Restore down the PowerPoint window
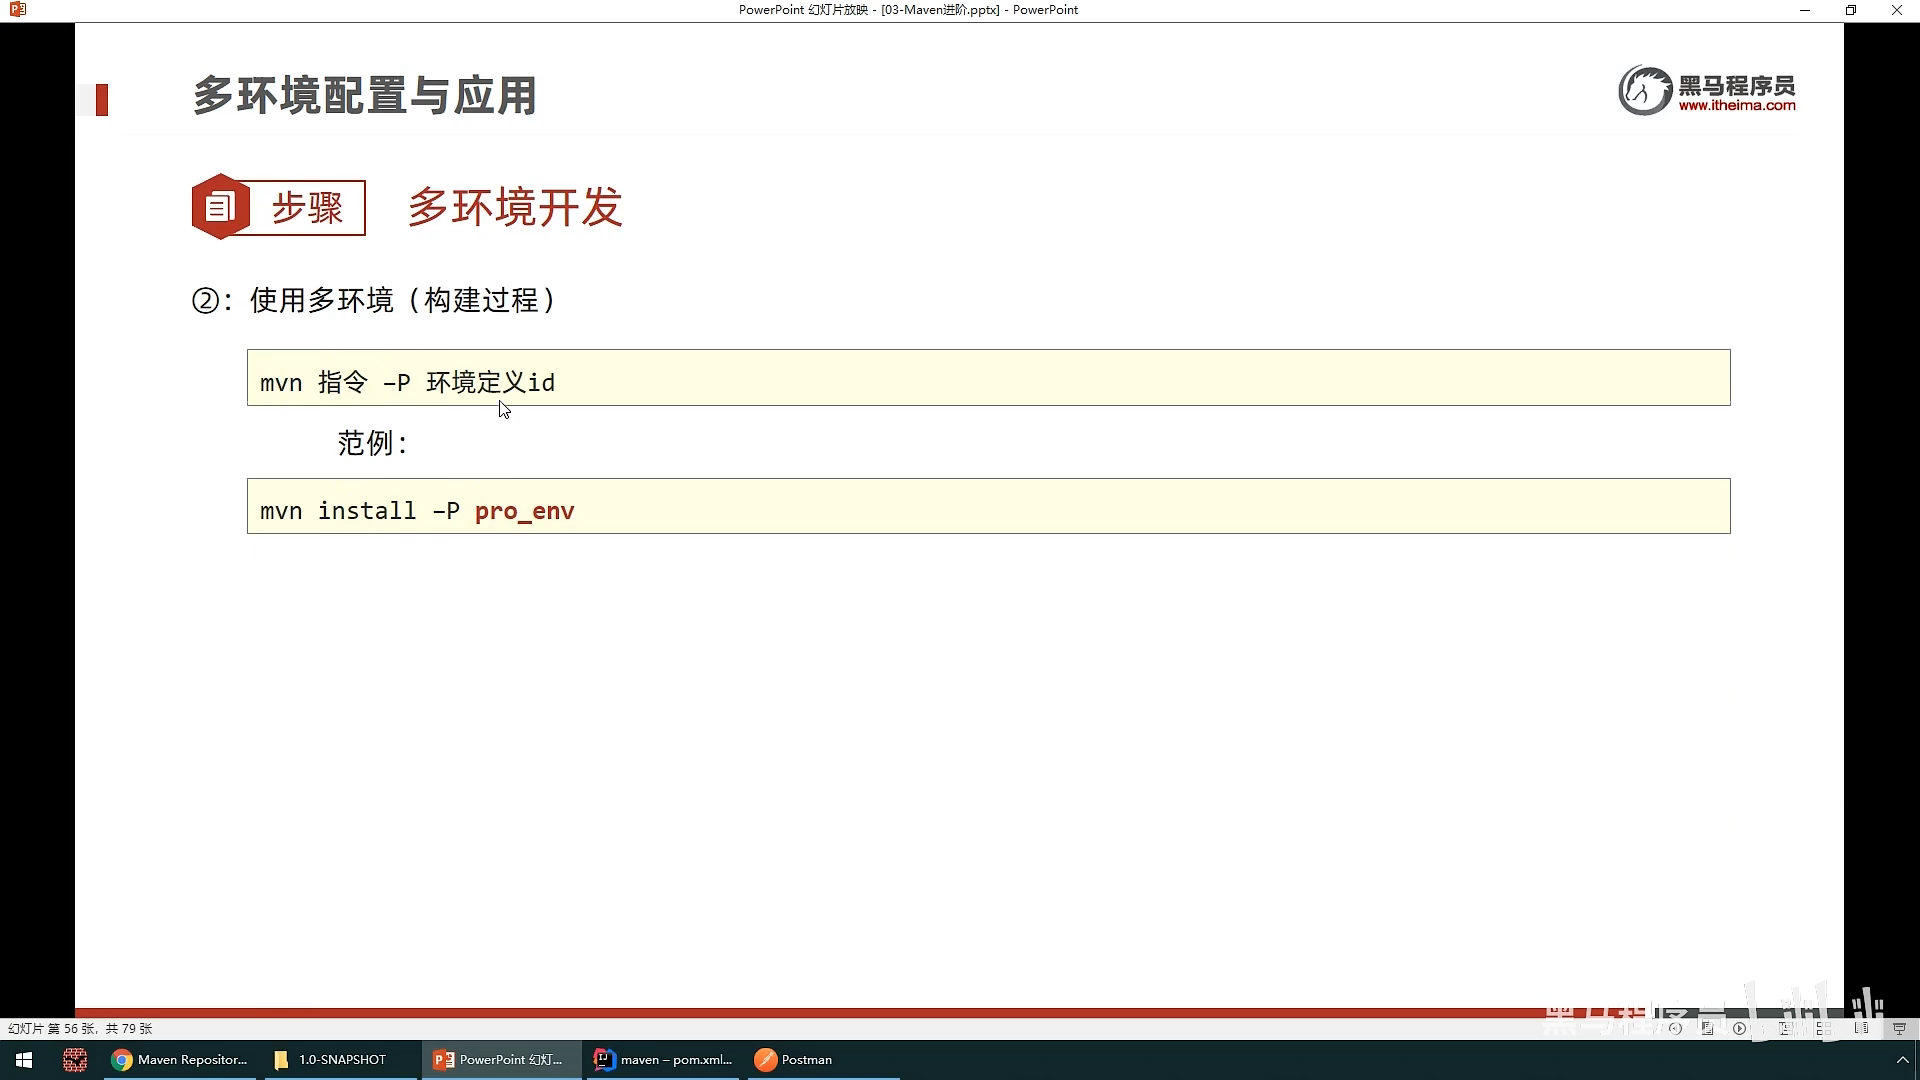This screenshot has width=1920, height=1080. click(x=1850, y=10)
